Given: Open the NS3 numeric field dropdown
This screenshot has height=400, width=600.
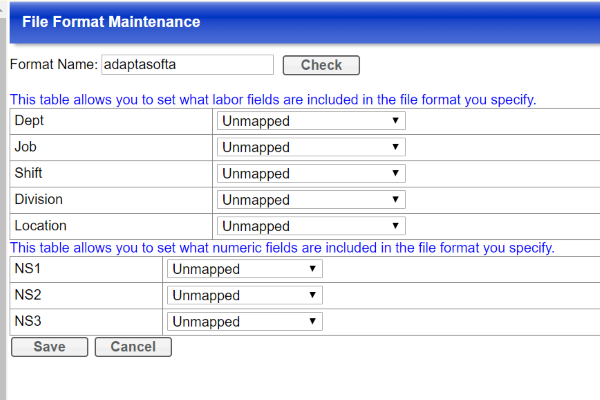Looking at the screenshot, I should tap(244, 321).
